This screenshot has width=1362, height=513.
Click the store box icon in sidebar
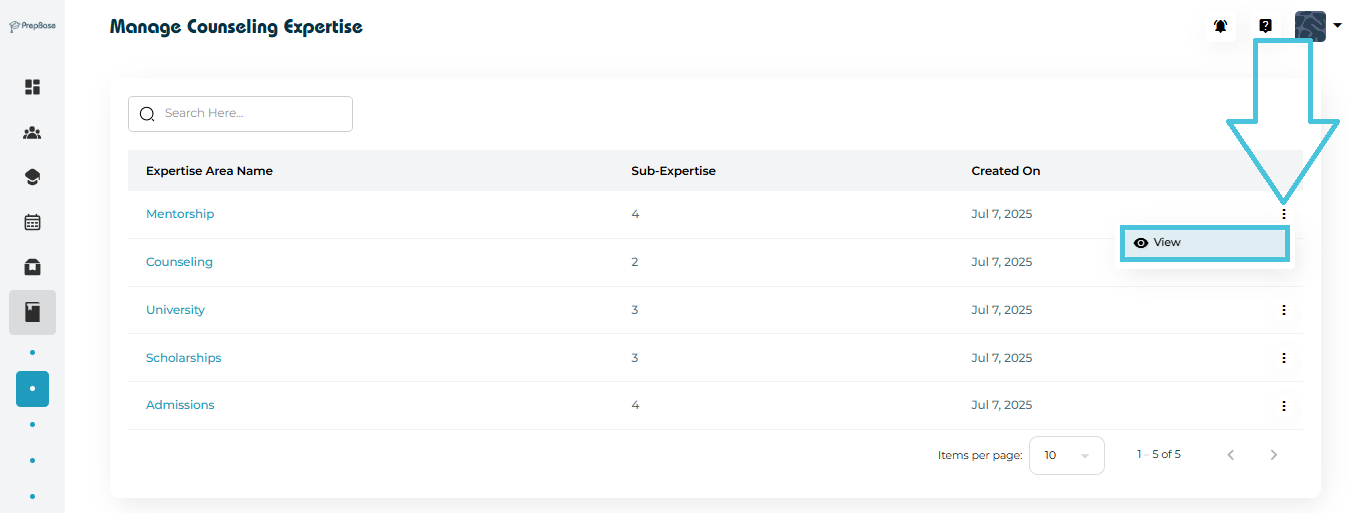coord(32,267)
